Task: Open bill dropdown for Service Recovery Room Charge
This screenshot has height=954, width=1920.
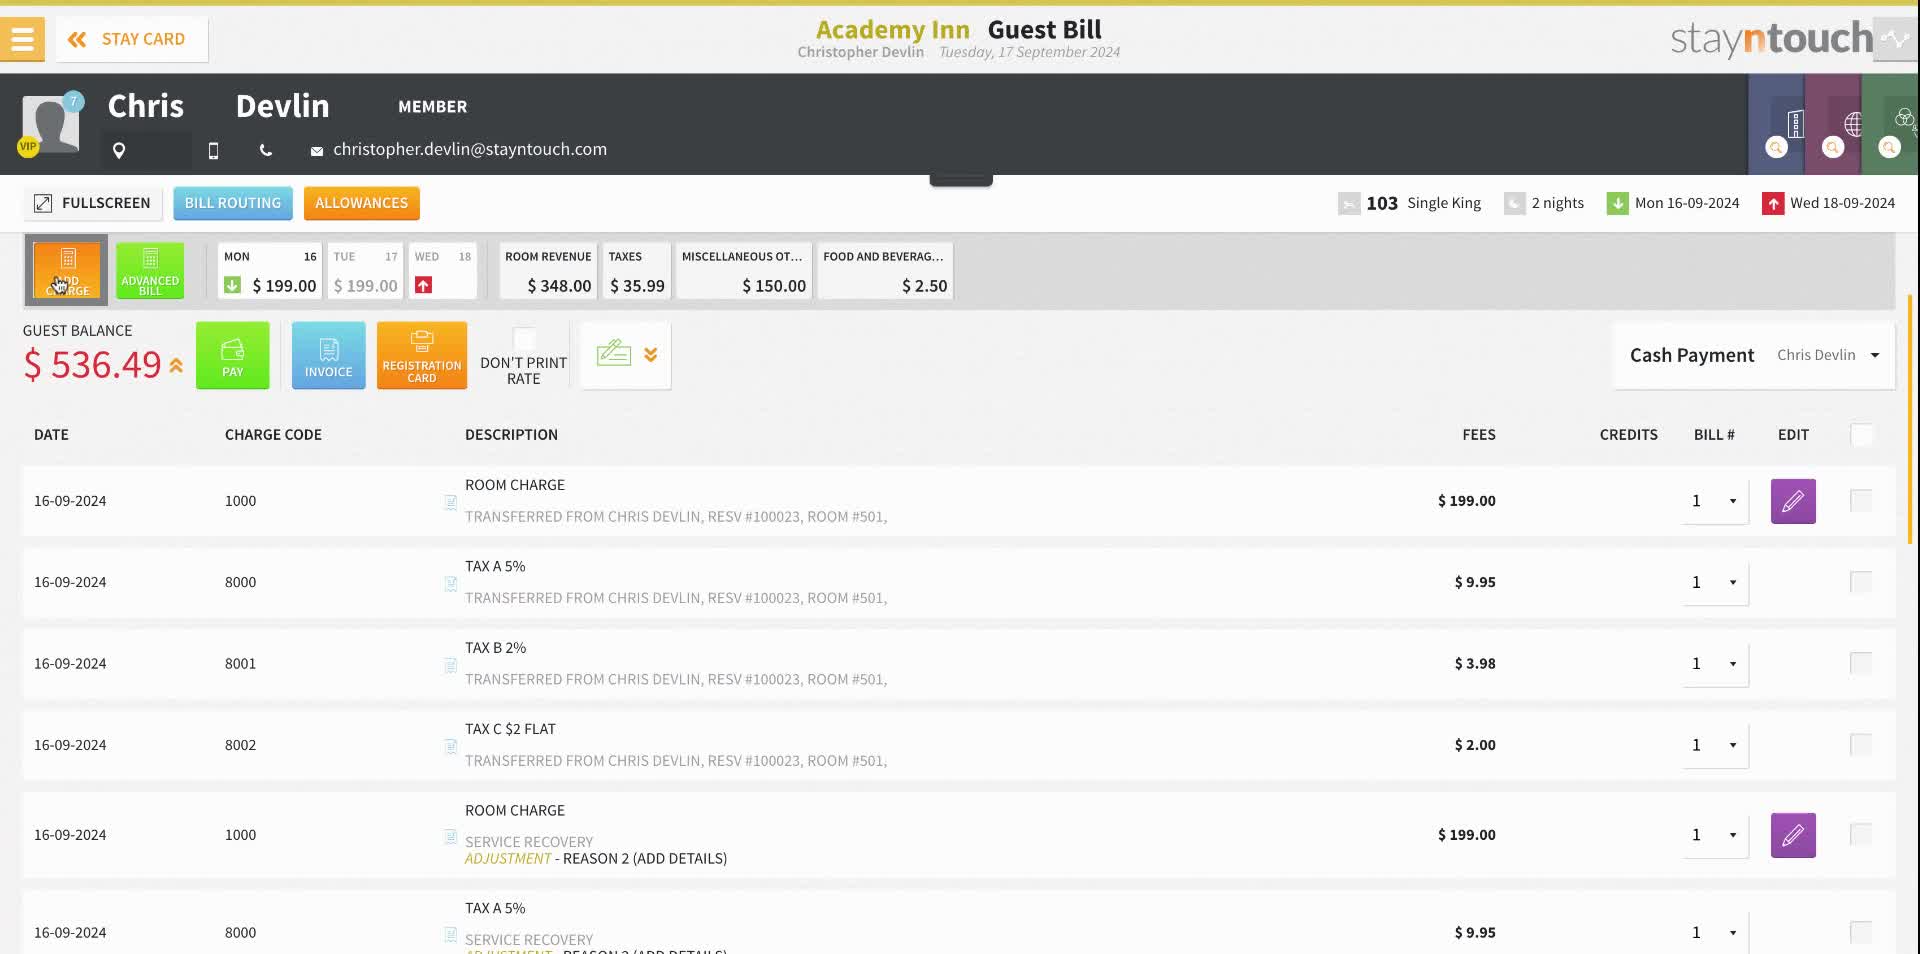Action: (x=1715, y=835)
